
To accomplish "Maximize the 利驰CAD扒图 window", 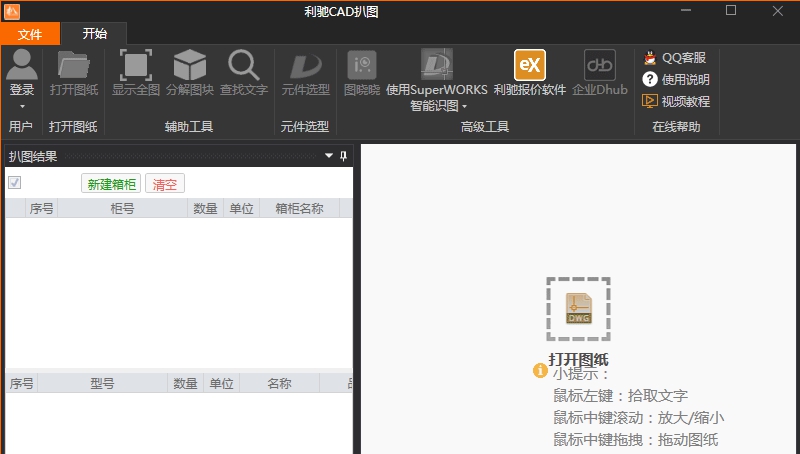I will pos(731,11).
